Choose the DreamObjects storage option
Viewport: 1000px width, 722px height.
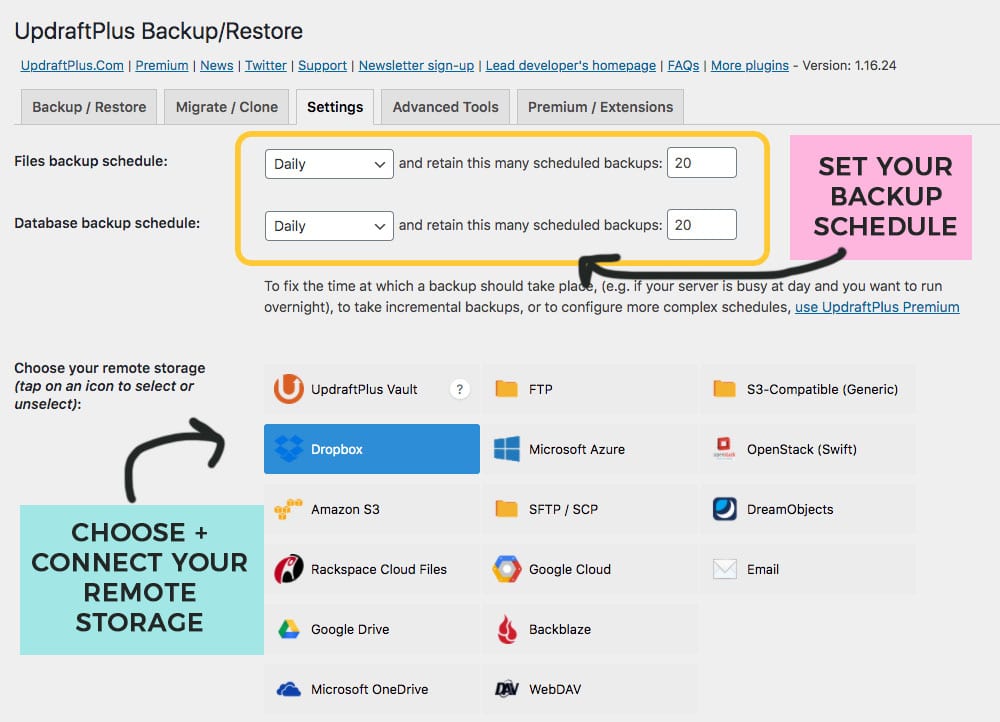tap(808, 509)
